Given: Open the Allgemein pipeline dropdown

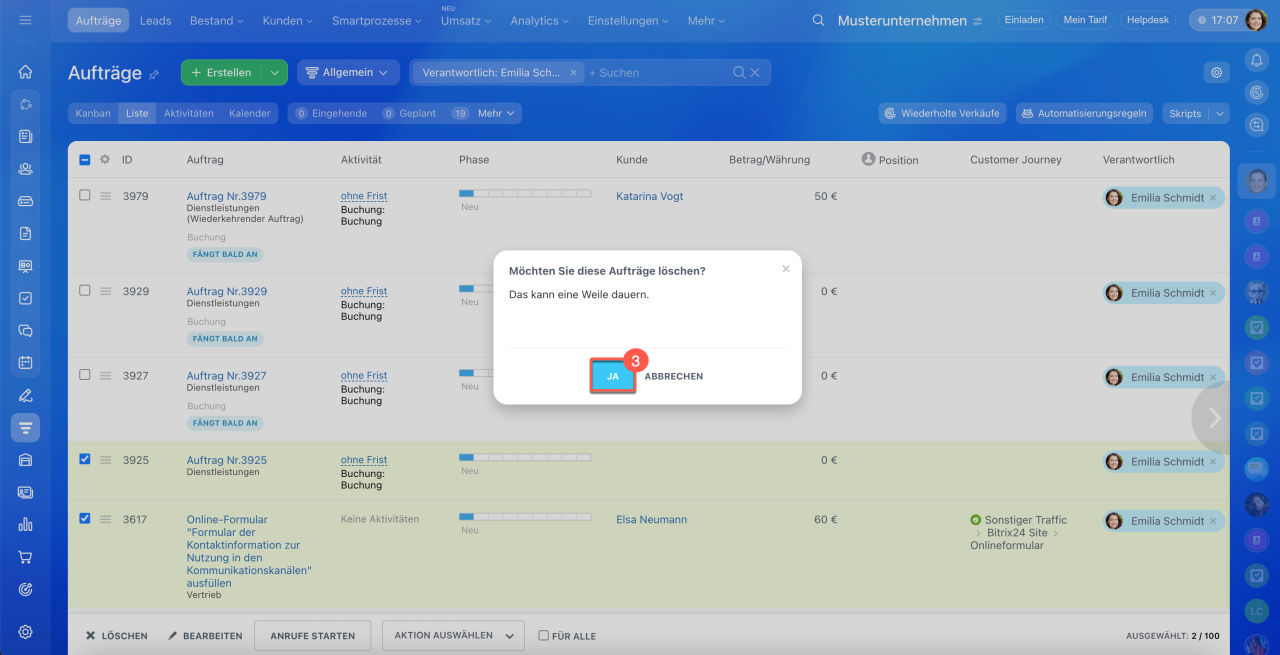Looking at the screenshot, I should [348, 72].
